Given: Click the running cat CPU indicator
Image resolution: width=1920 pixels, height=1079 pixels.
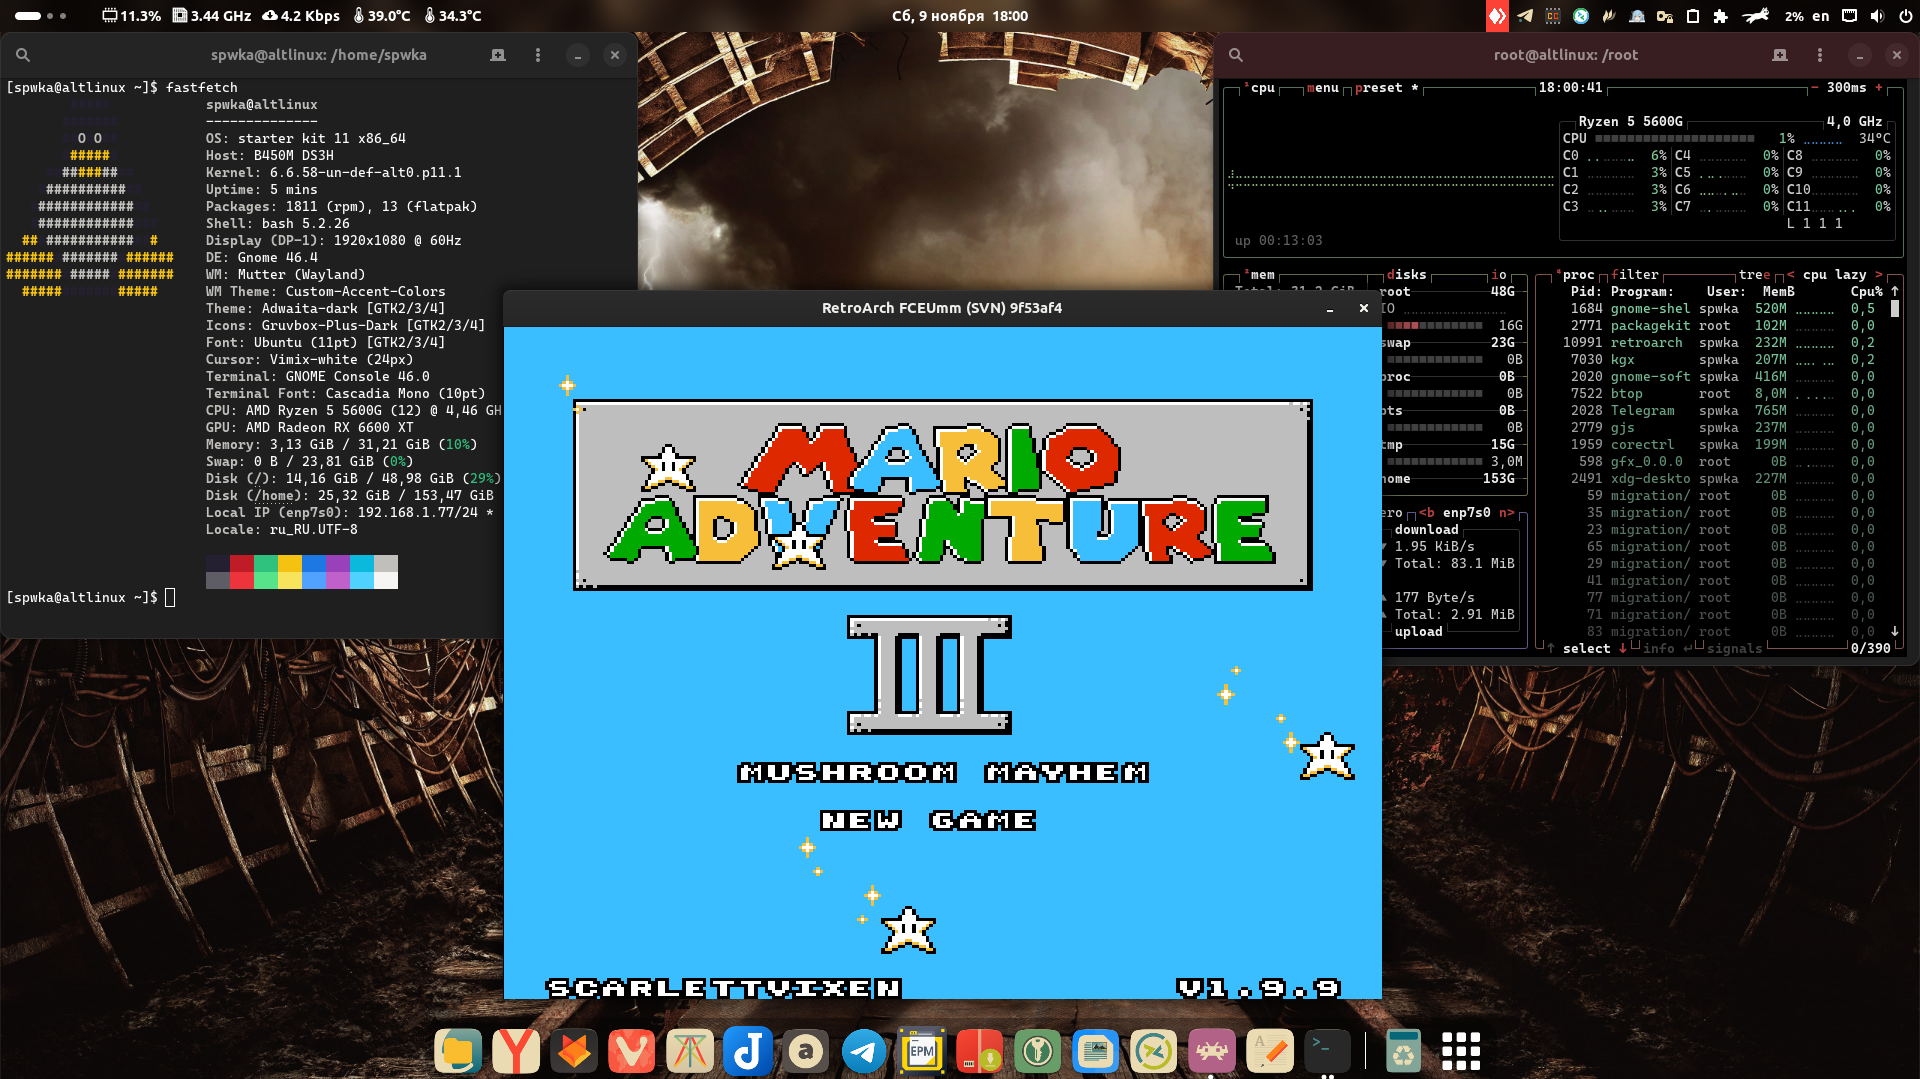Looking at the screenshot, I should tap(1756, 16).
